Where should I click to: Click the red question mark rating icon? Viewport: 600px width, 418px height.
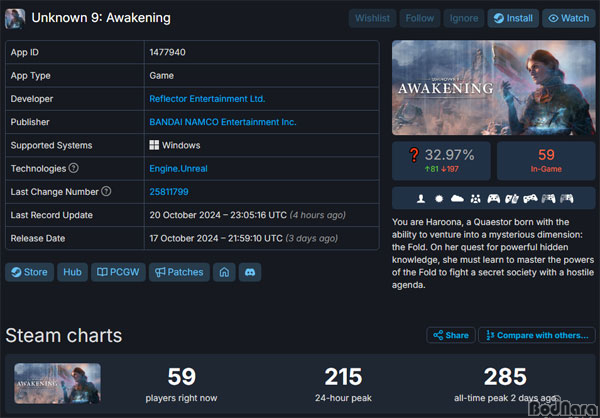[414, 155]
